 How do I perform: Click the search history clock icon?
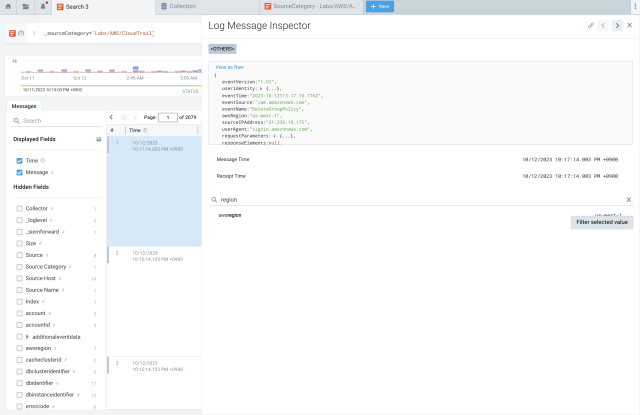[21, 33]
